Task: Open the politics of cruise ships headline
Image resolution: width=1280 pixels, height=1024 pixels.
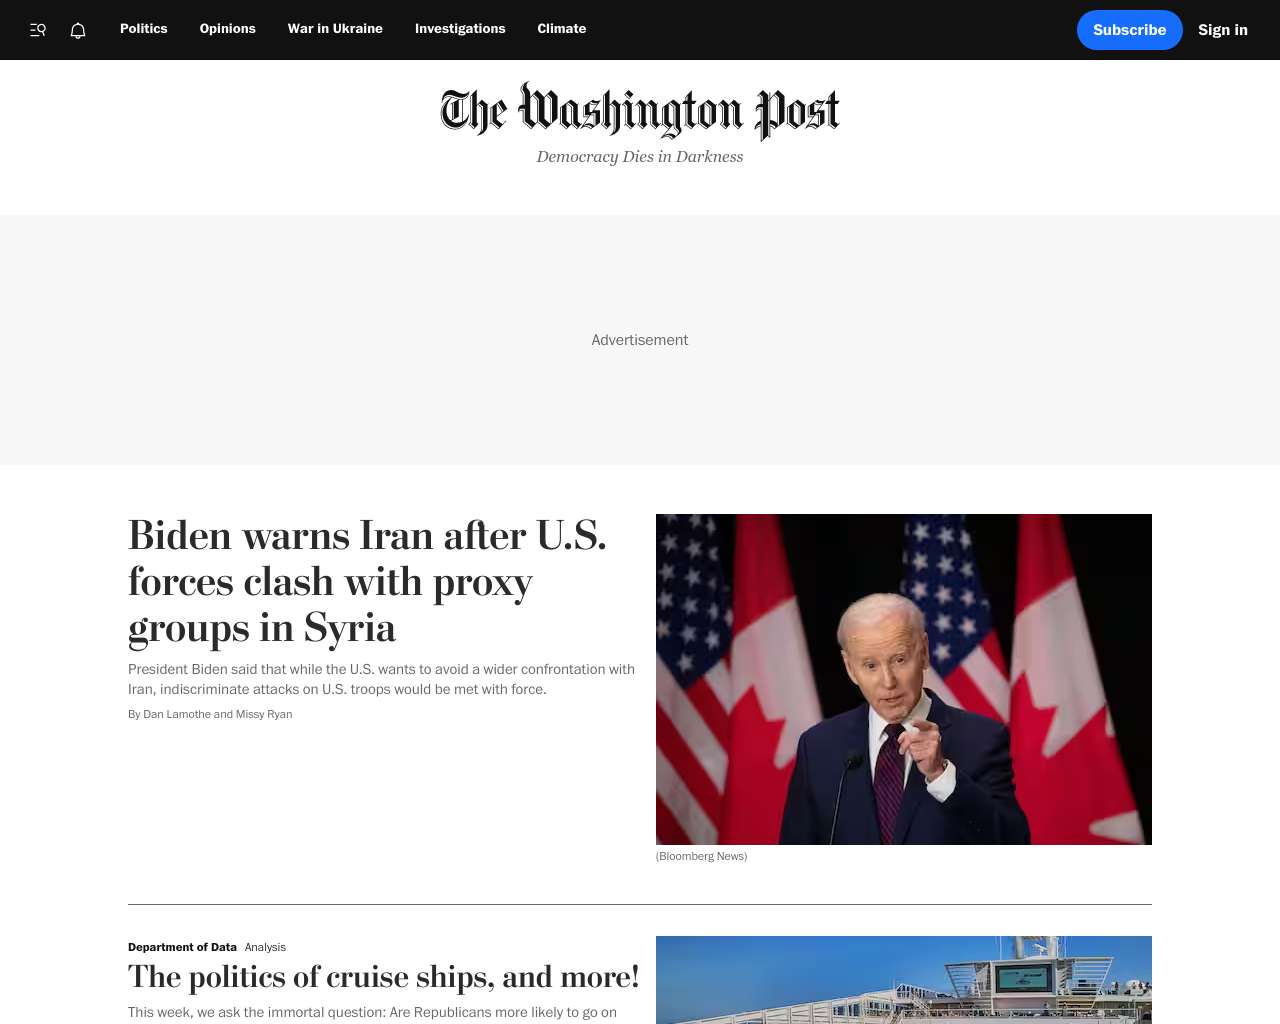Action: 384,977
